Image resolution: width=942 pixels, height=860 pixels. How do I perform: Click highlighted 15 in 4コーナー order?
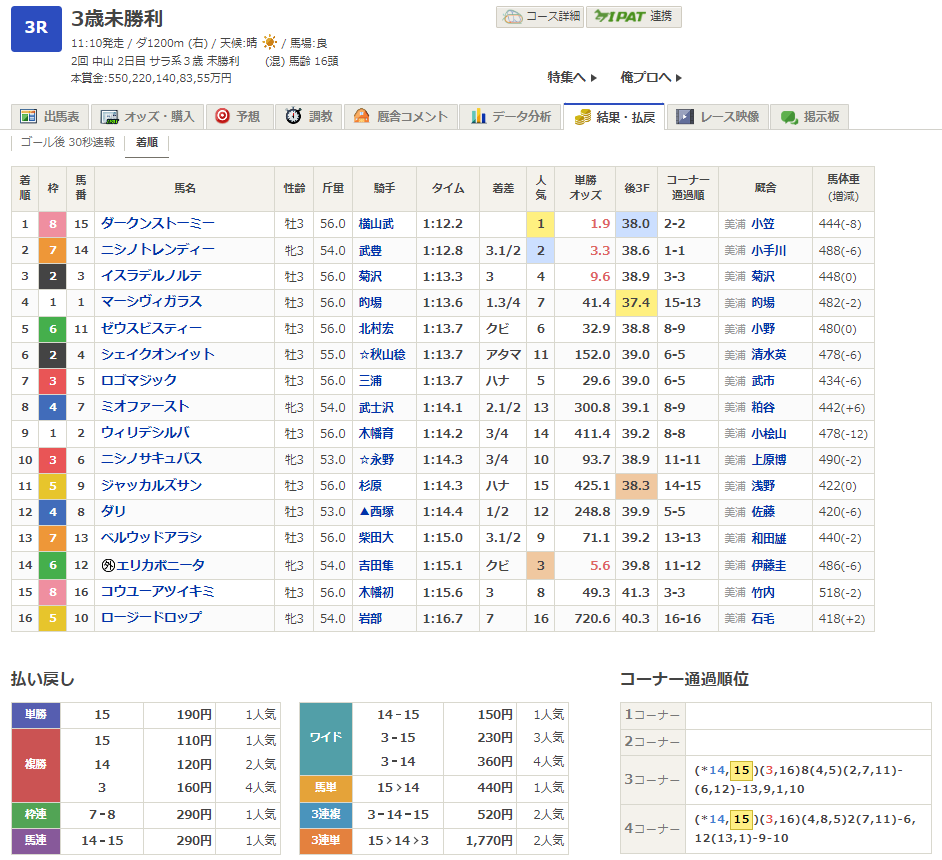tap(741, 820)
